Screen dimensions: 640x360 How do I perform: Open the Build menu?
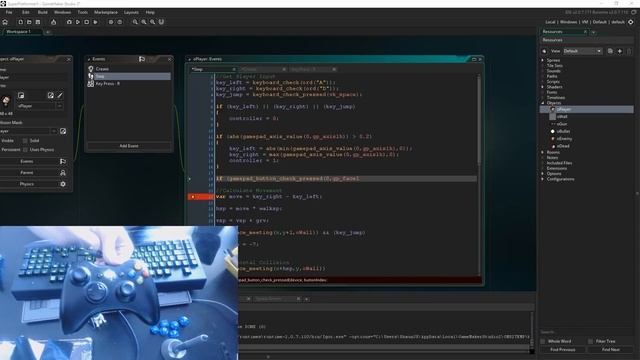click(x=42, y=12)
